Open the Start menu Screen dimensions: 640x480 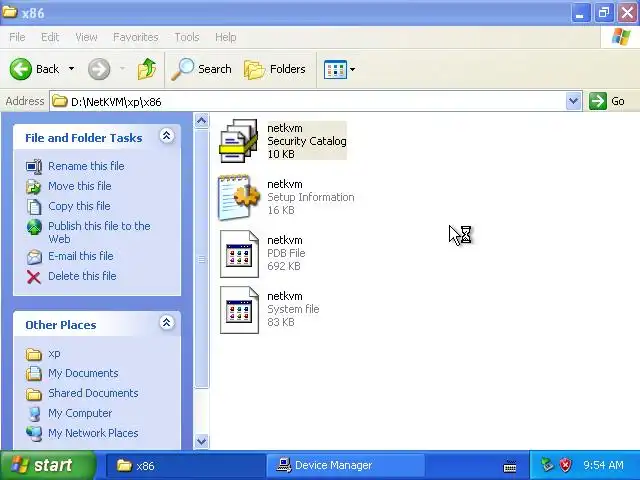(47, 465)
